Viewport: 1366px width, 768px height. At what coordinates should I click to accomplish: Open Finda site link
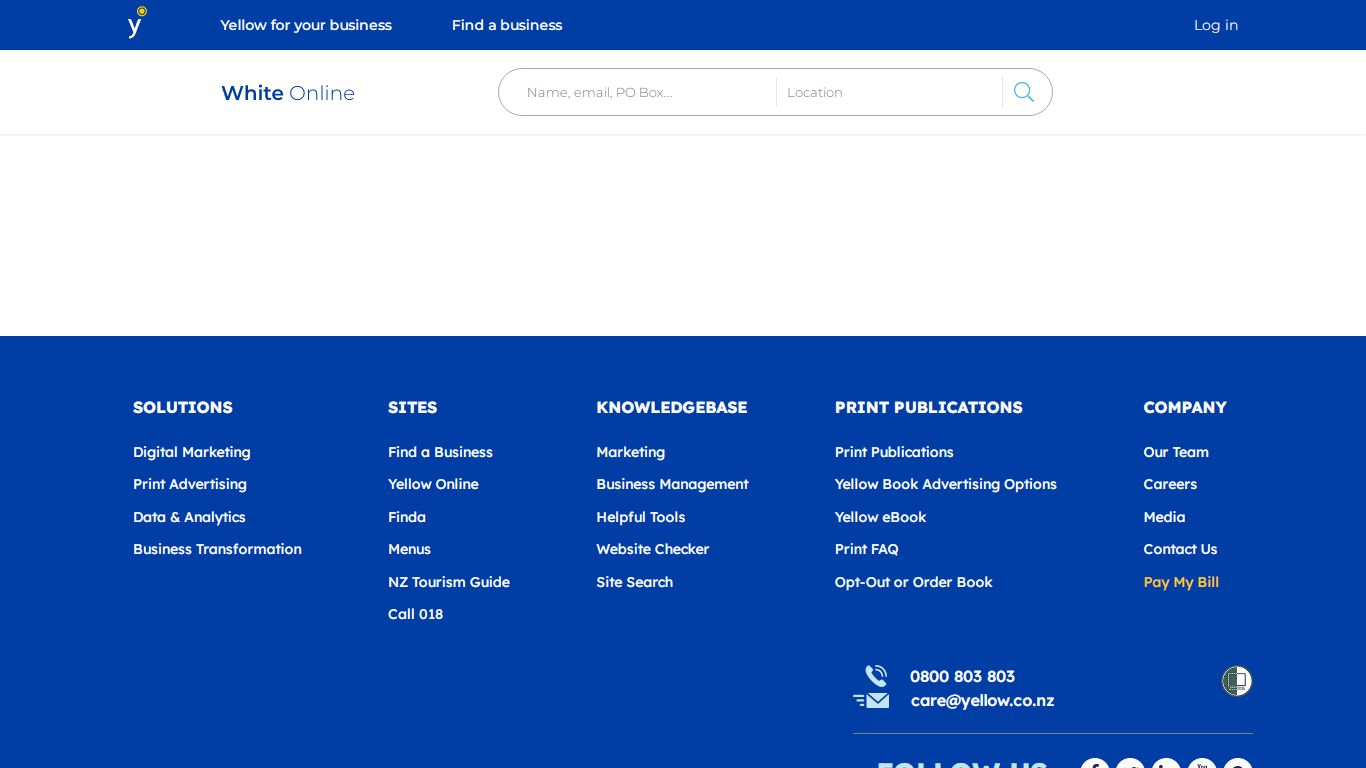pos(407,517)
